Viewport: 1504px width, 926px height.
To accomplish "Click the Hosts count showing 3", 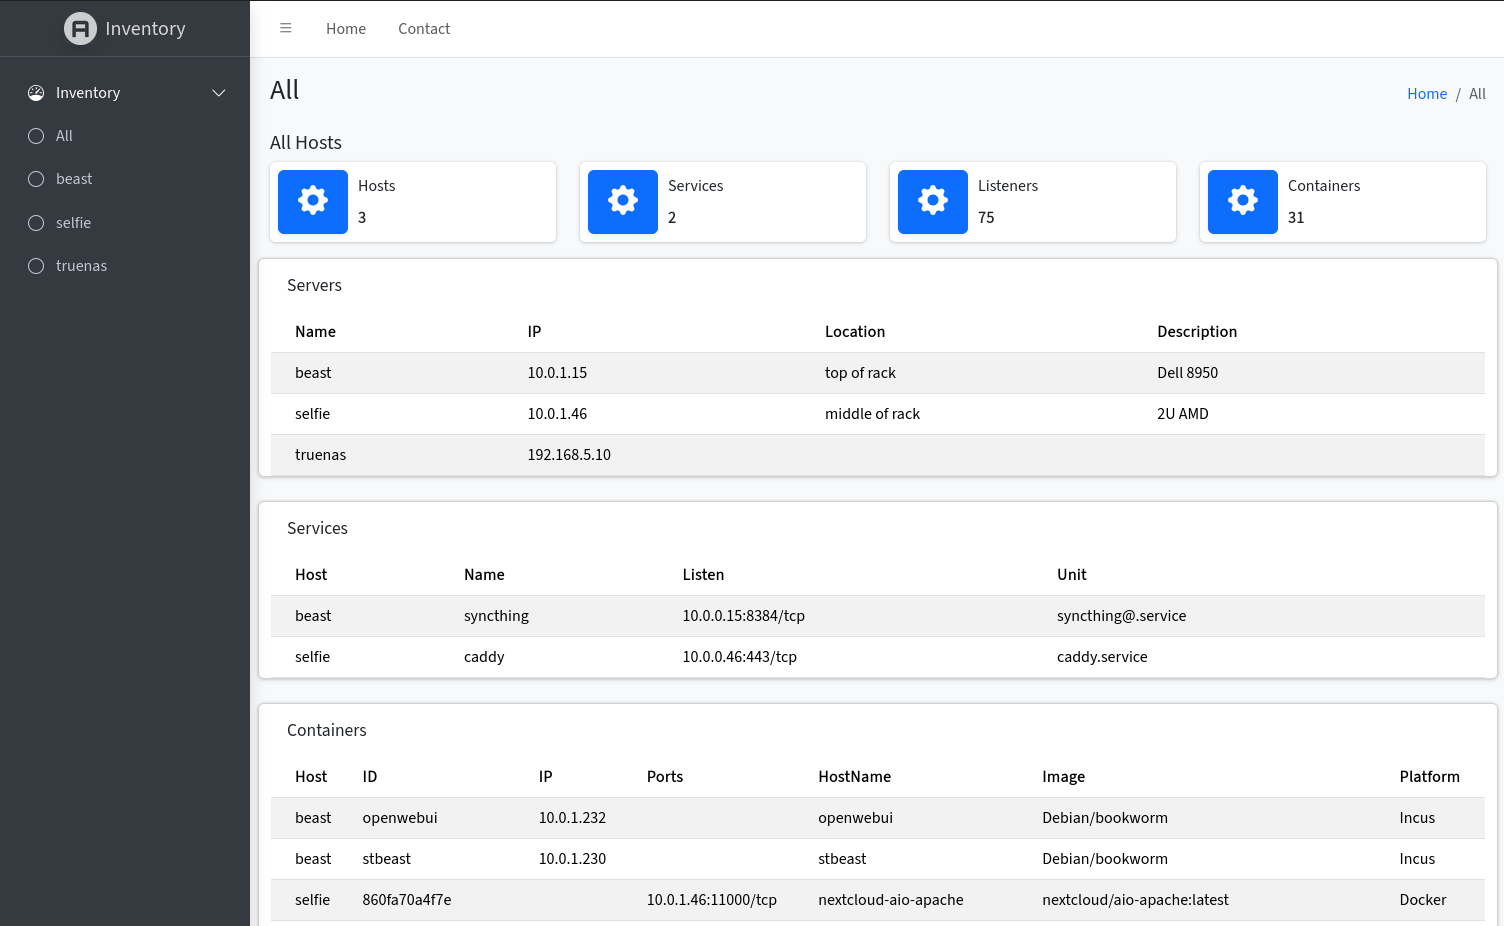I will point(362,217).
